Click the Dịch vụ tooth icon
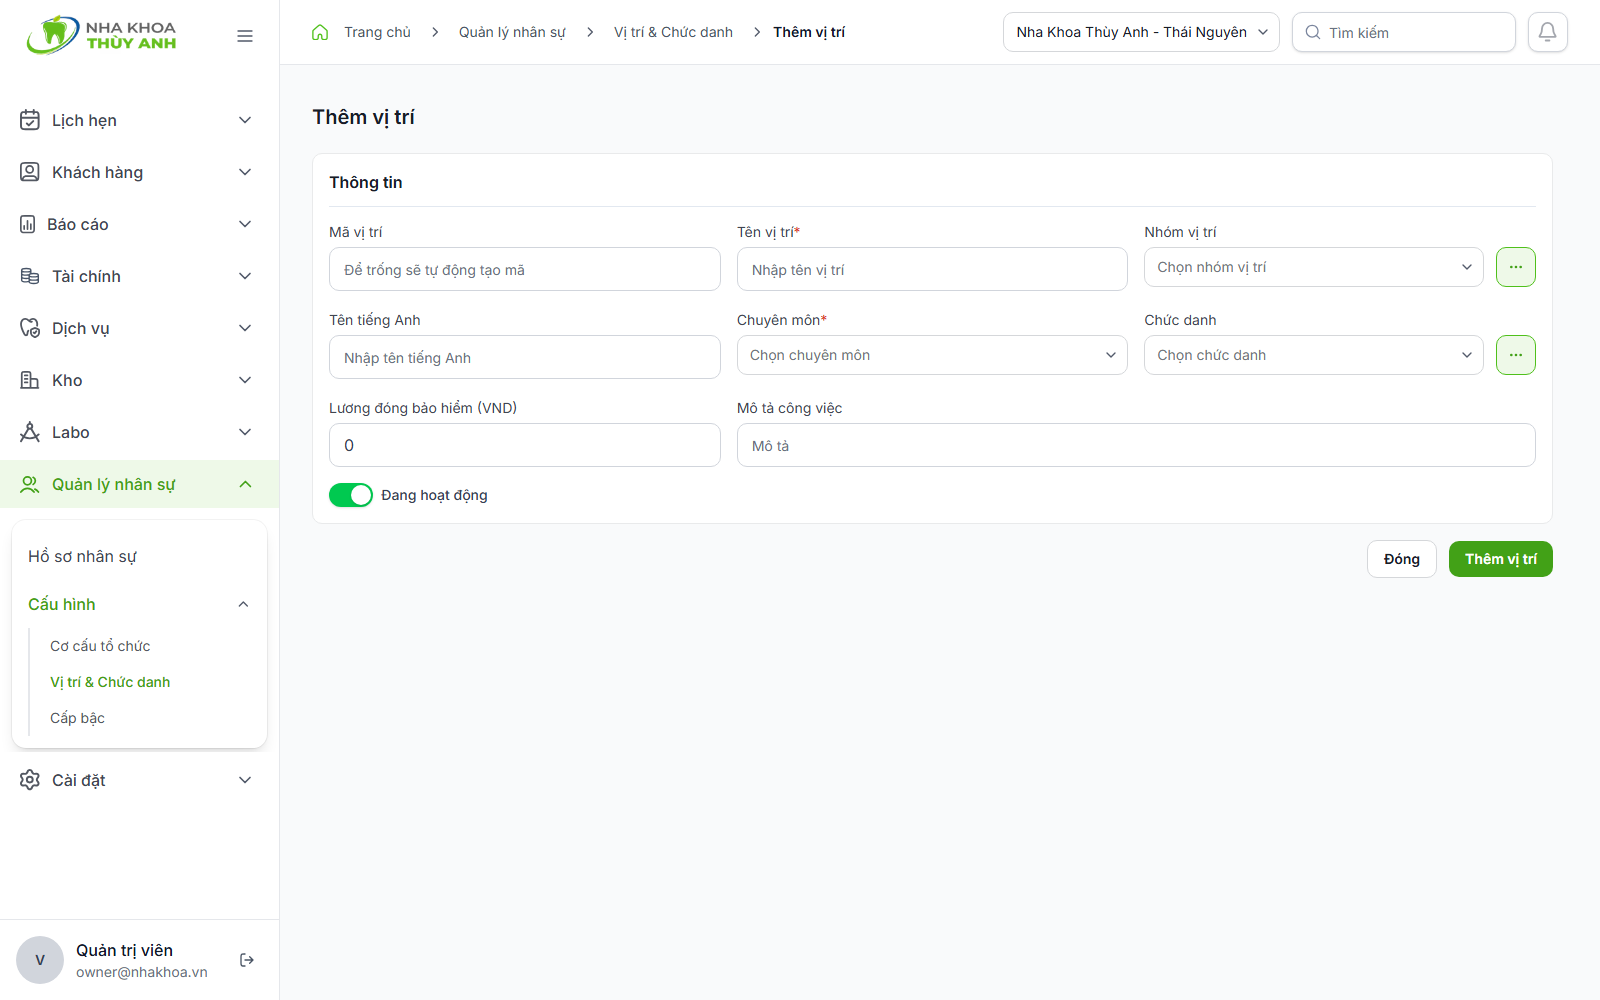 (x=30, y=328)
